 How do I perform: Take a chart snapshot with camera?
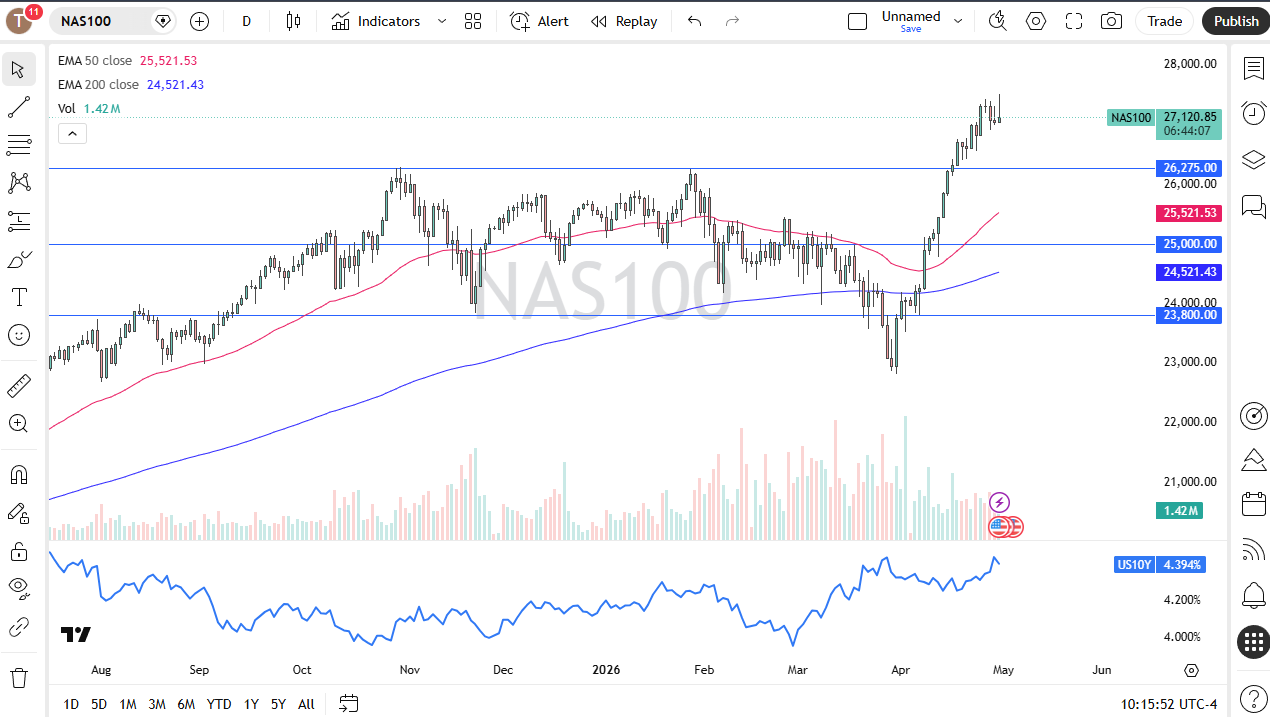pyautogui.click(x=1111, y=21)
